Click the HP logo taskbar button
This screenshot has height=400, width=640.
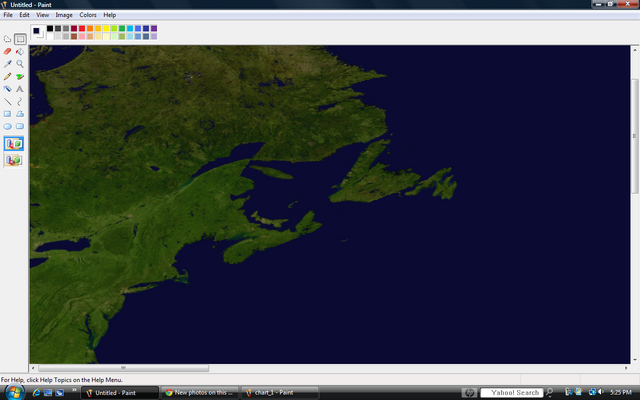pos(469,393)
